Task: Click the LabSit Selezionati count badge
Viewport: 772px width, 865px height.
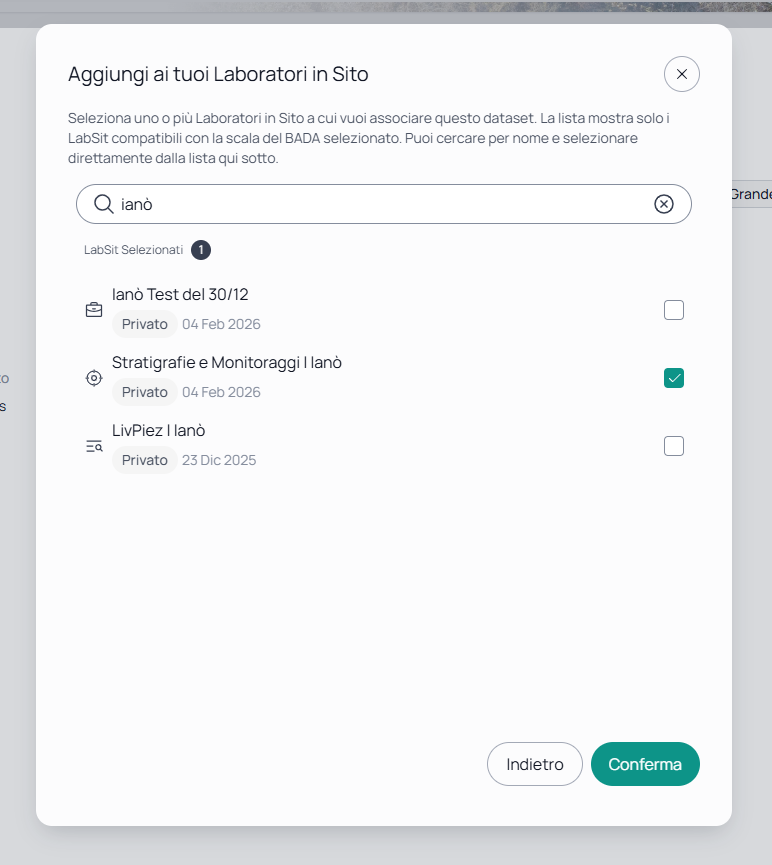Action: 201,250
